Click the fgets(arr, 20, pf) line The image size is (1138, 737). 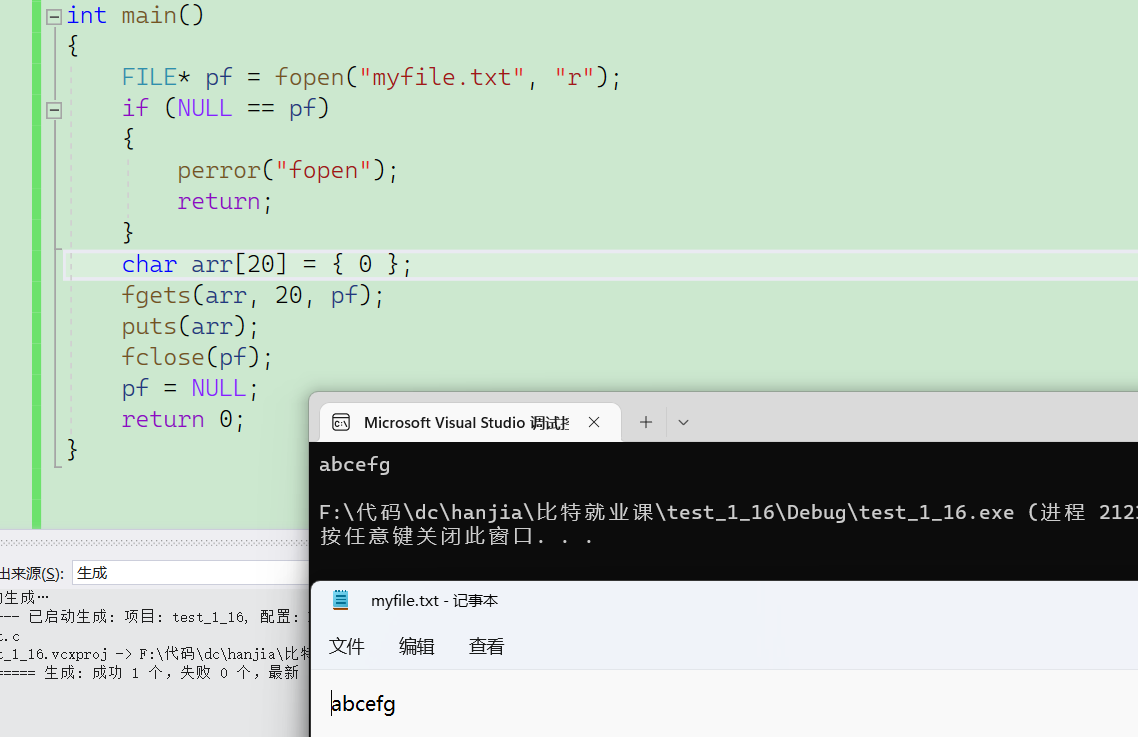pos(253,296)
